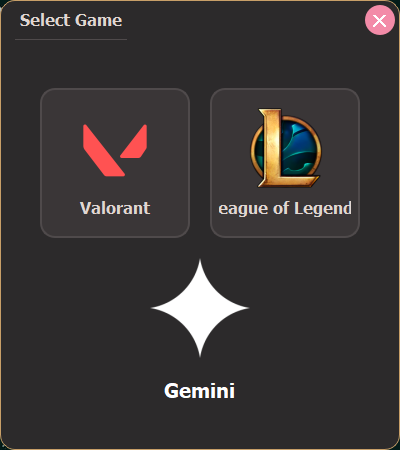Viewport: 400px width, 450px height.
Task: Click the left blade of the Valorant V
Action: [102, 151]
